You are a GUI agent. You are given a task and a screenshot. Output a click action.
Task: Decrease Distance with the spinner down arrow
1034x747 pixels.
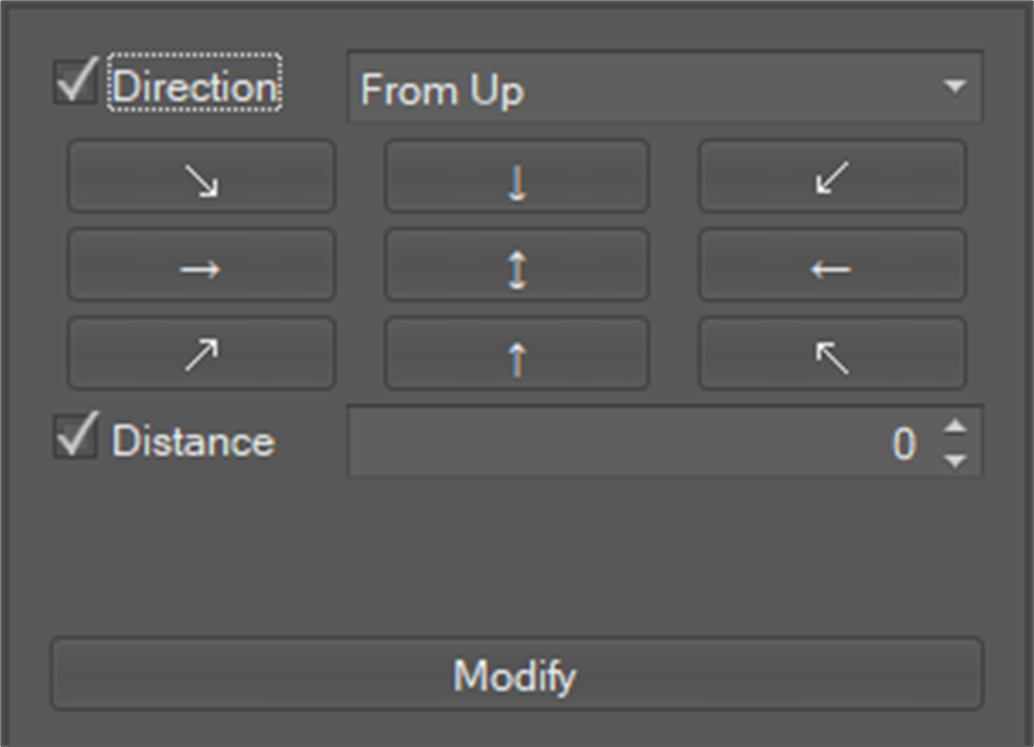click(956, 460)
